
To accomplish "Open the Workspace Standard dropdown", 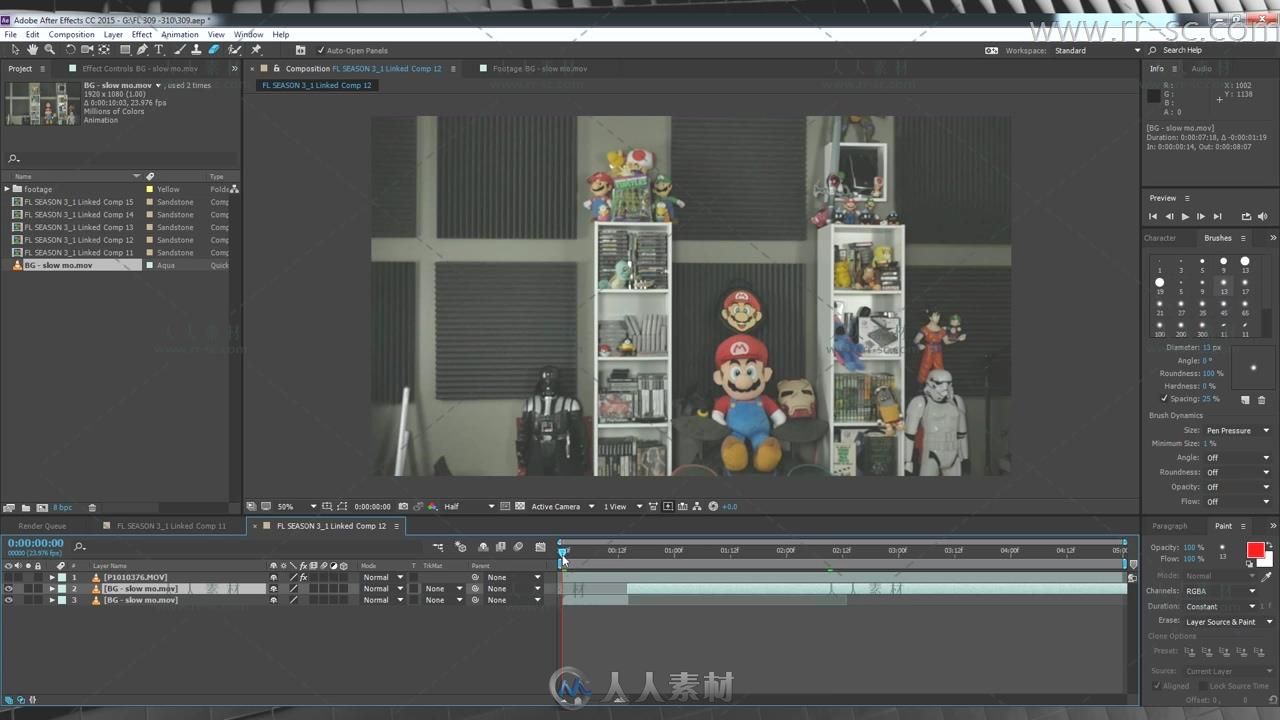I will click(1096, 50).
